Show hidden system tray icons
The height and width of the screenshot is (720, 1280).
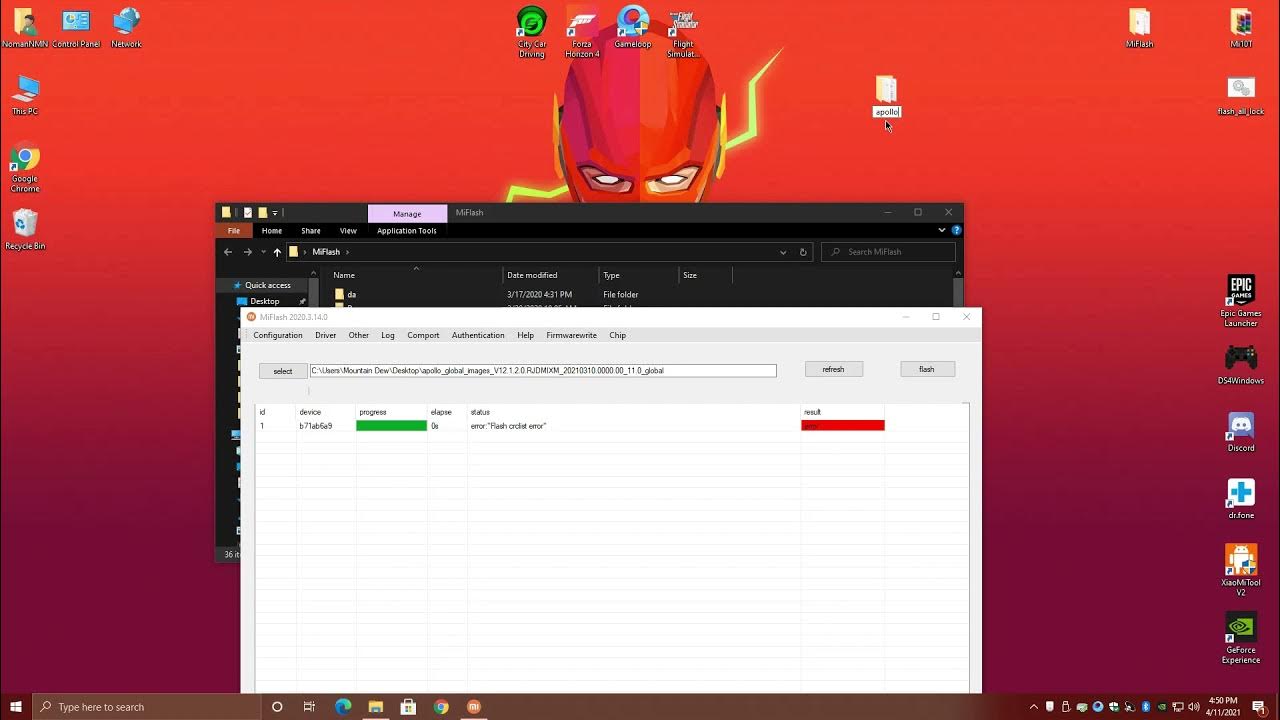(x=1034, y=707)
